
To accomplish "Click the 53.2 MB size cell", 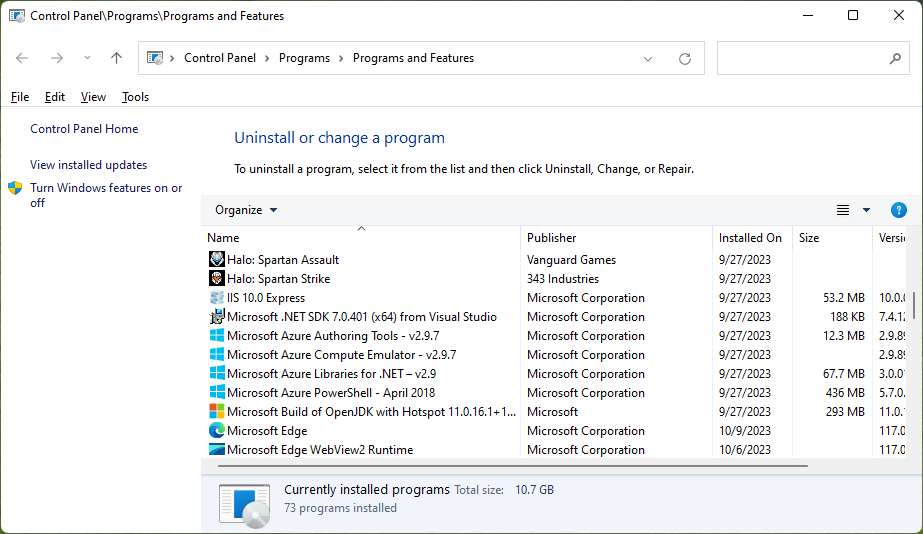I will tap(844, 297).
